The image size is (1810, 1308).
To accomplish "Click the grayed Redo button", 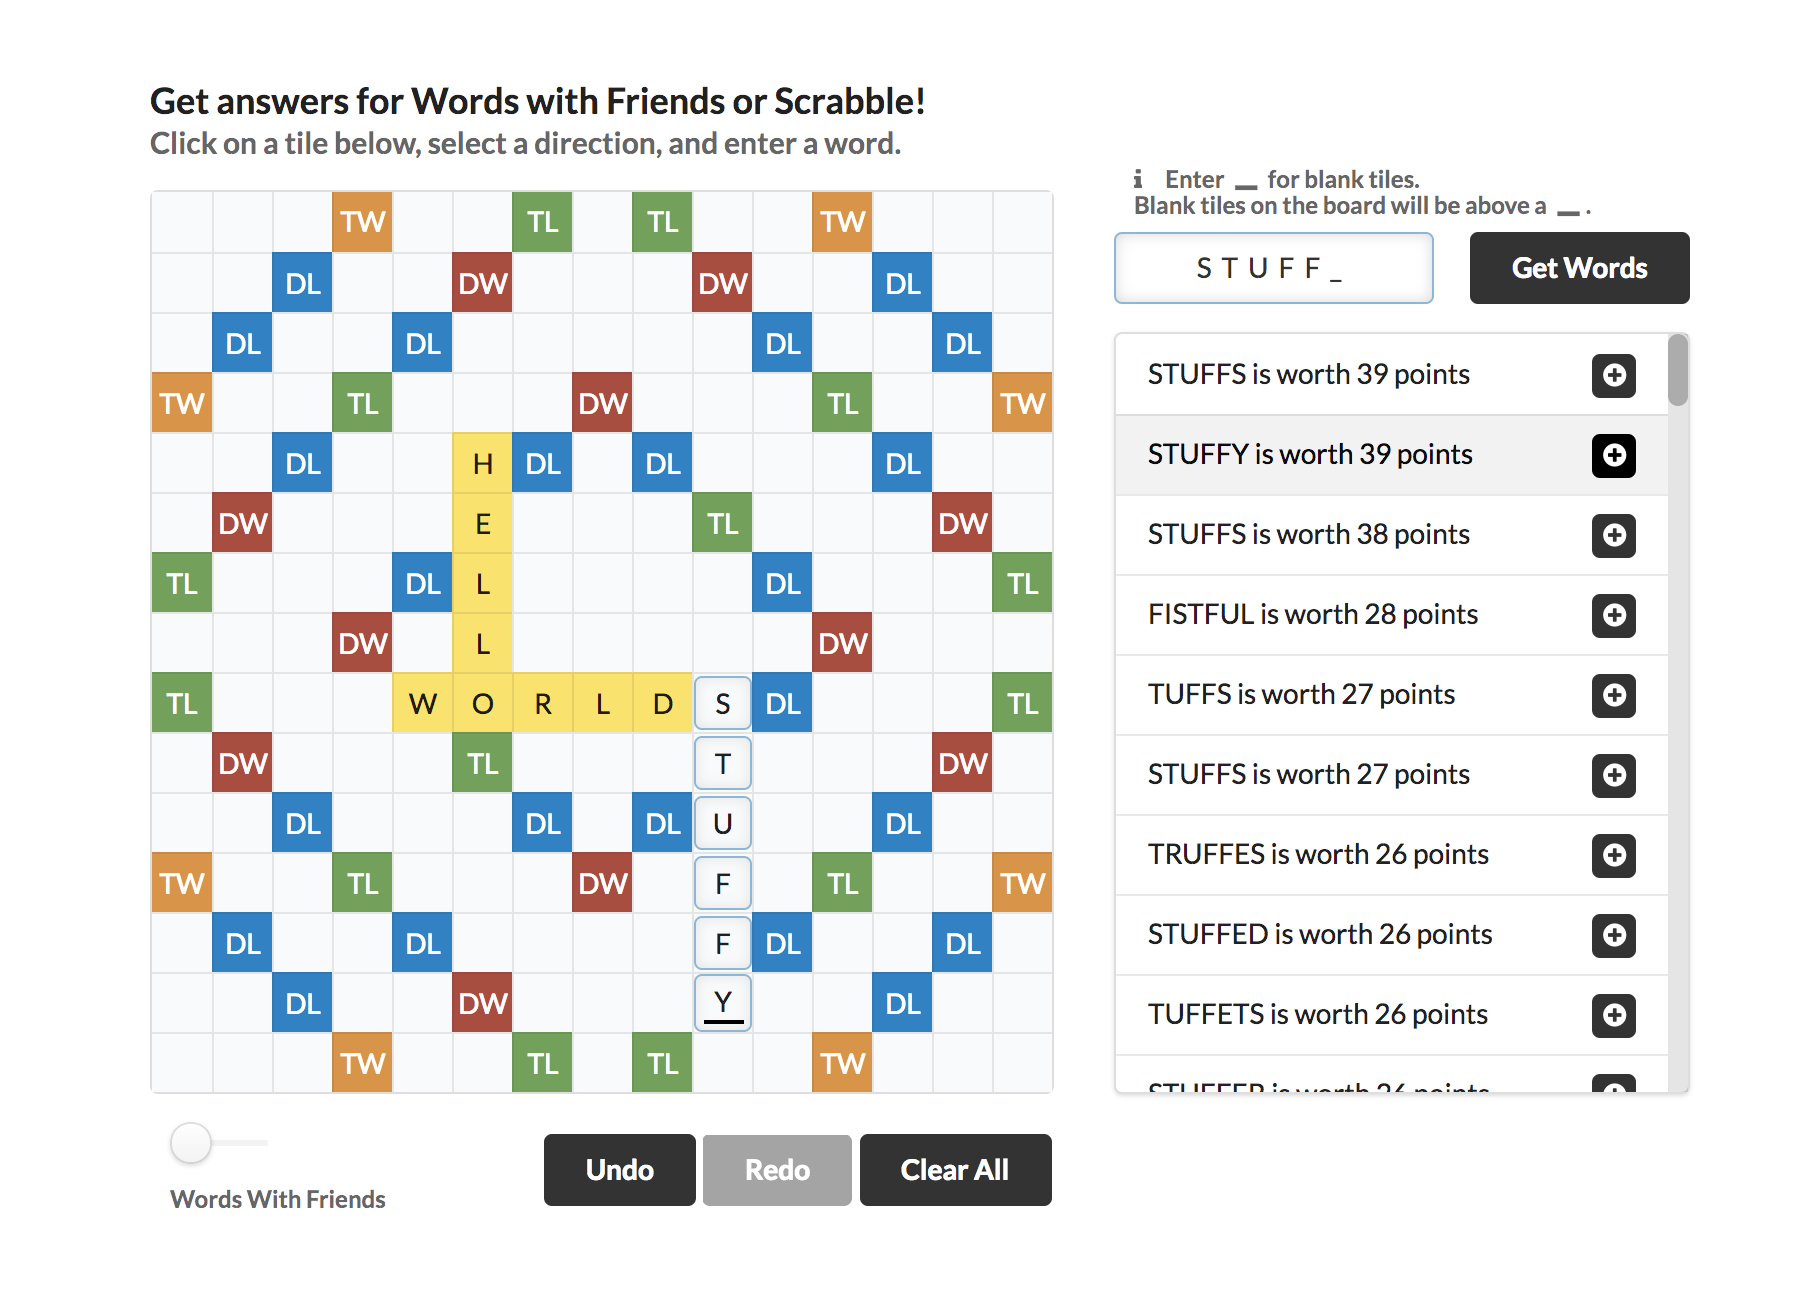I will 777,1170.
